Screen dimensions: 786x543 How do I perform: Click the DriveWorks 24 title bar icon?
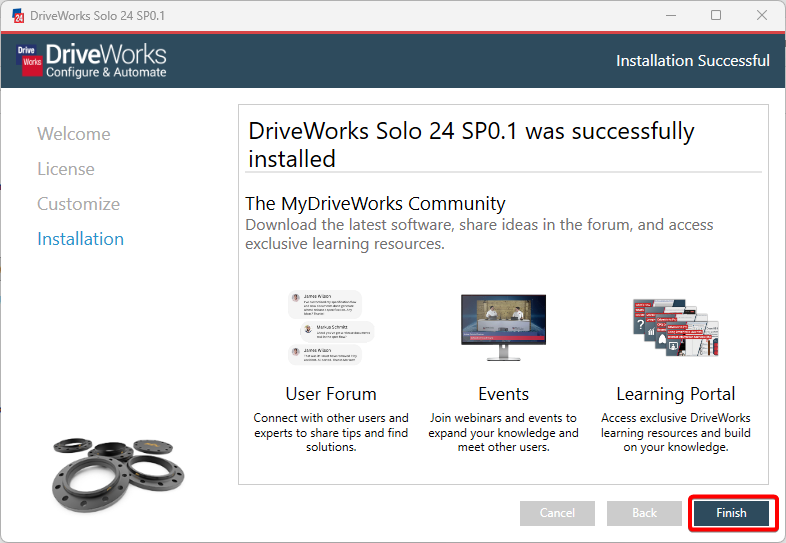(x=18, y=16)
